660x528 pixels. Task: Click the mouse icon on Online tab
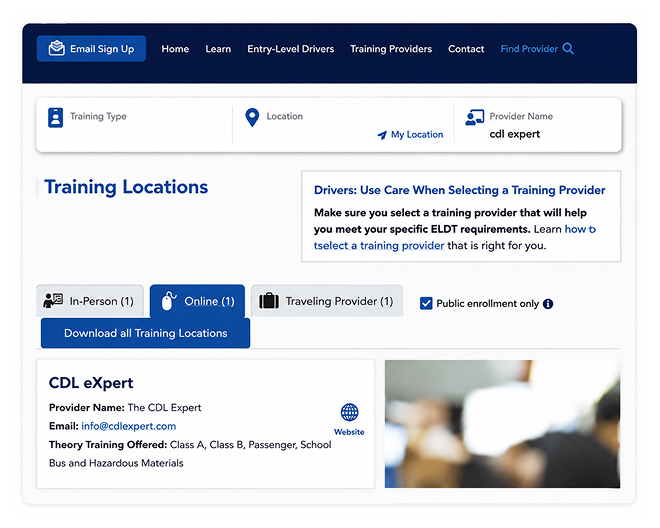pyautogui.click(x=168, y=301)
